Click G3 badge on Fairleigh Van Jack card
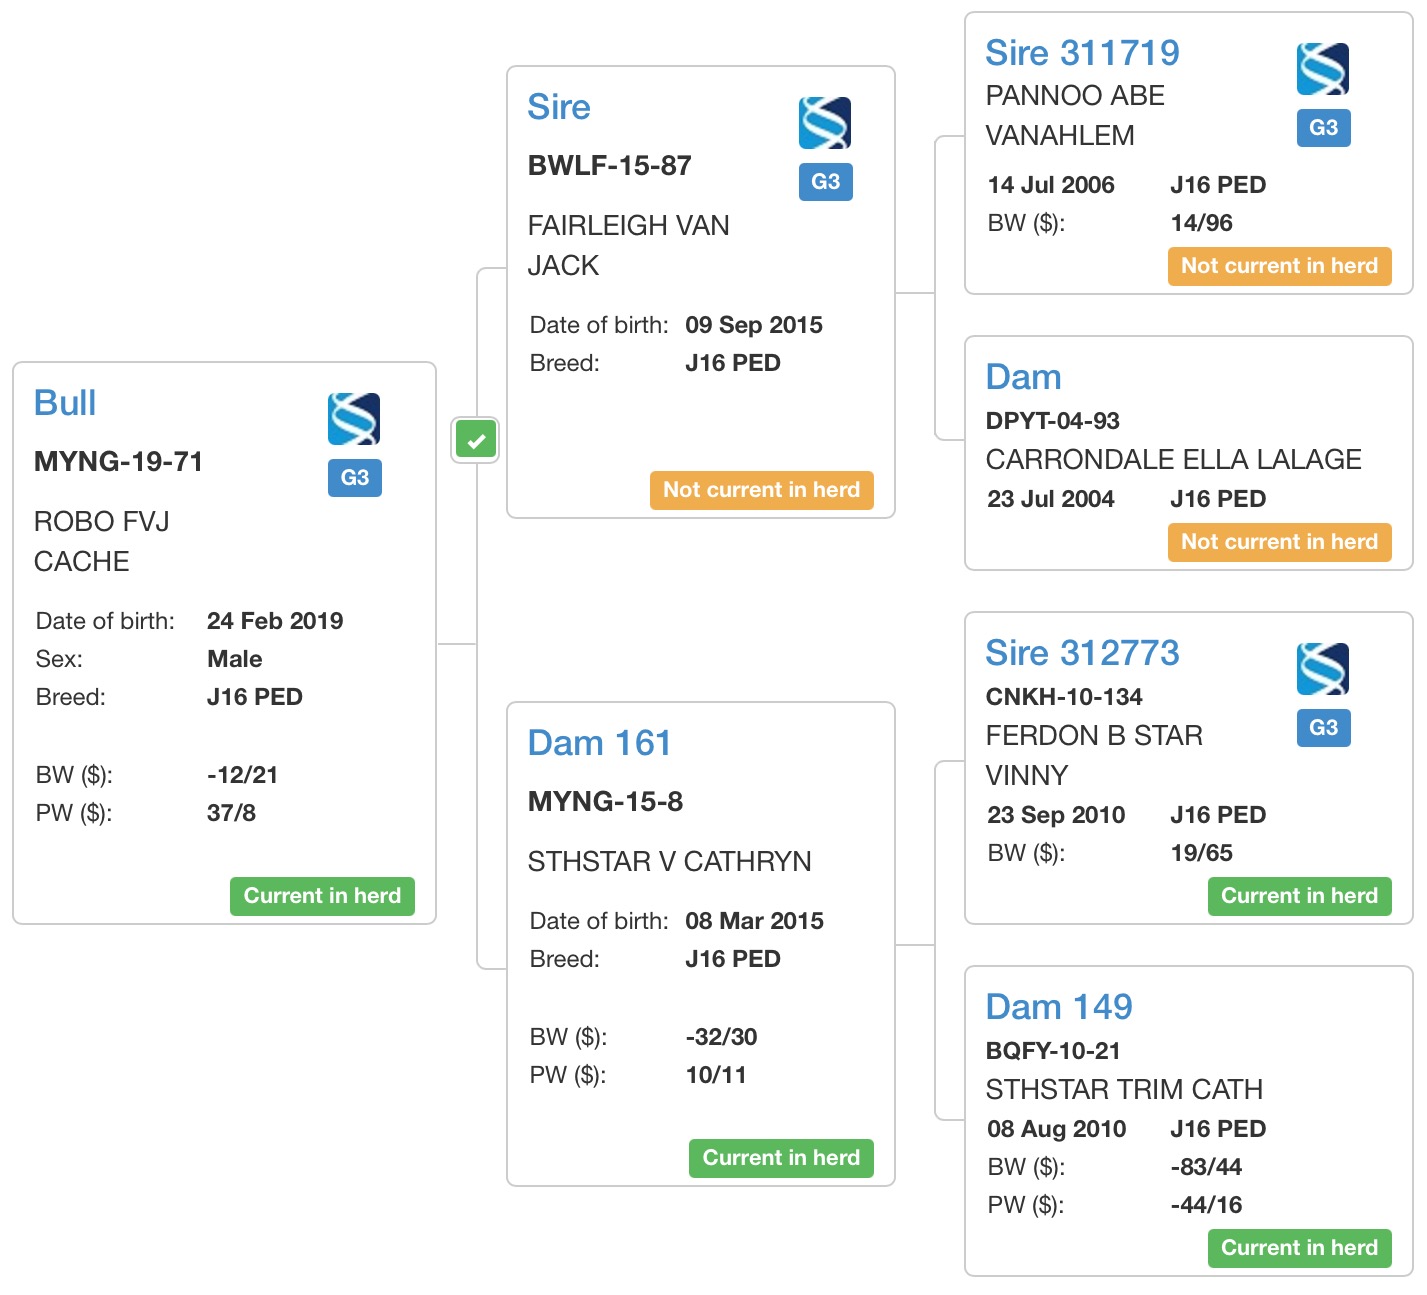Image resolution: width=1427 pixels, height=1295 pixels. click(825, 182)
